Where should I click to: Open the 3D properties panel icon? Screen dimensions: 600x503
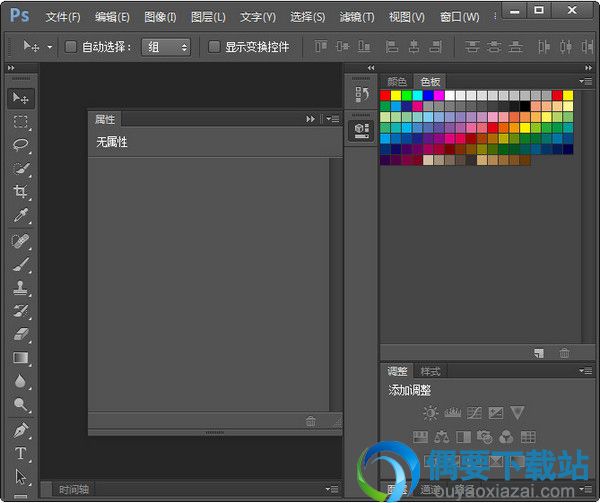[362, 130]
